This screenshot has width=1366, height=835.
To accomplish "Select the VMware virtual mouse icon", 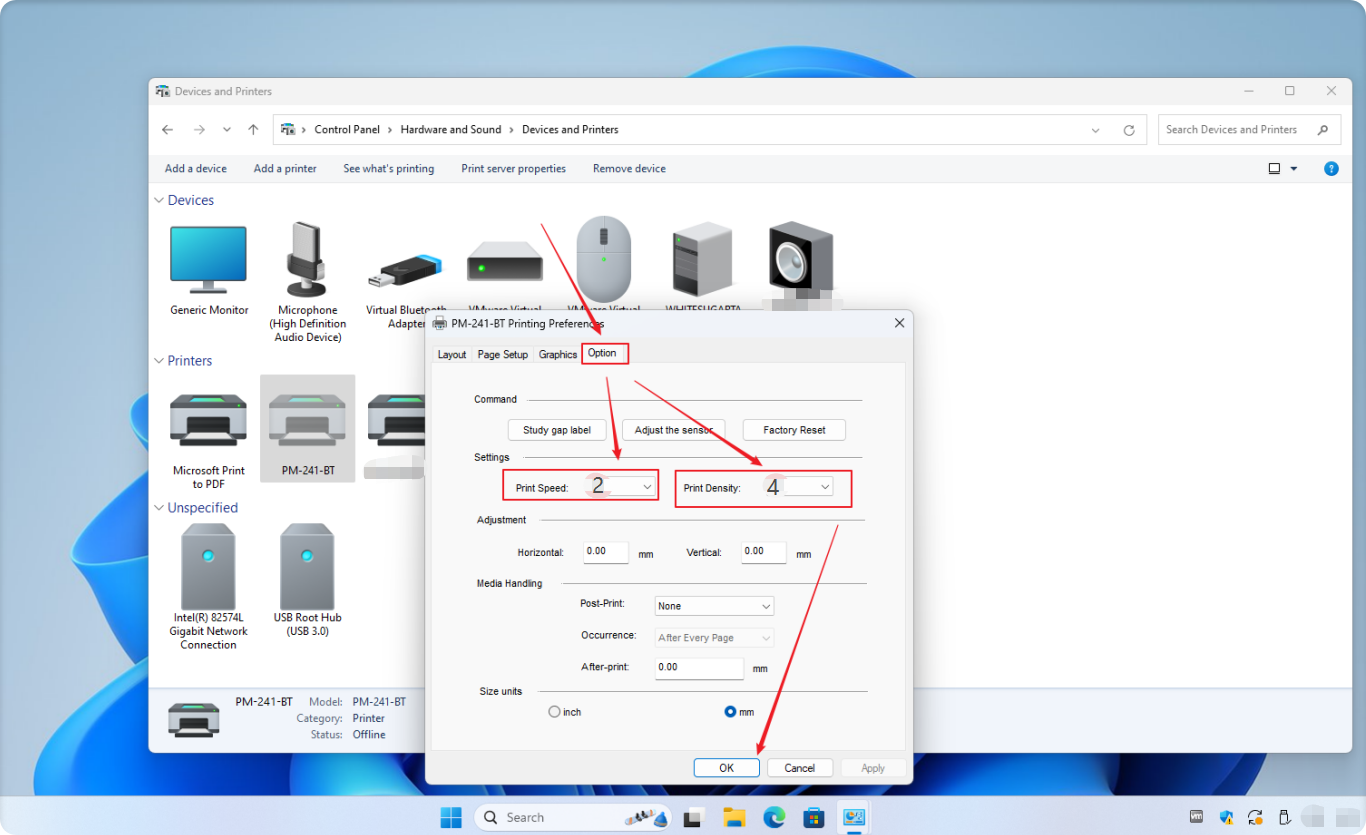I will (604, 257).
